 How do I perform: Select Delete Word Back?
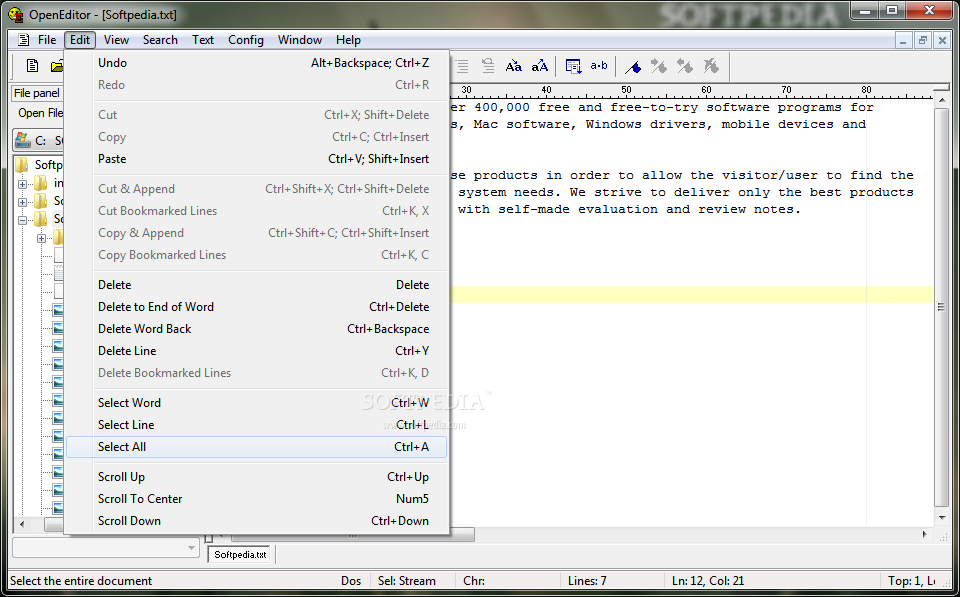pyautogui.click(x=257, y=329)
